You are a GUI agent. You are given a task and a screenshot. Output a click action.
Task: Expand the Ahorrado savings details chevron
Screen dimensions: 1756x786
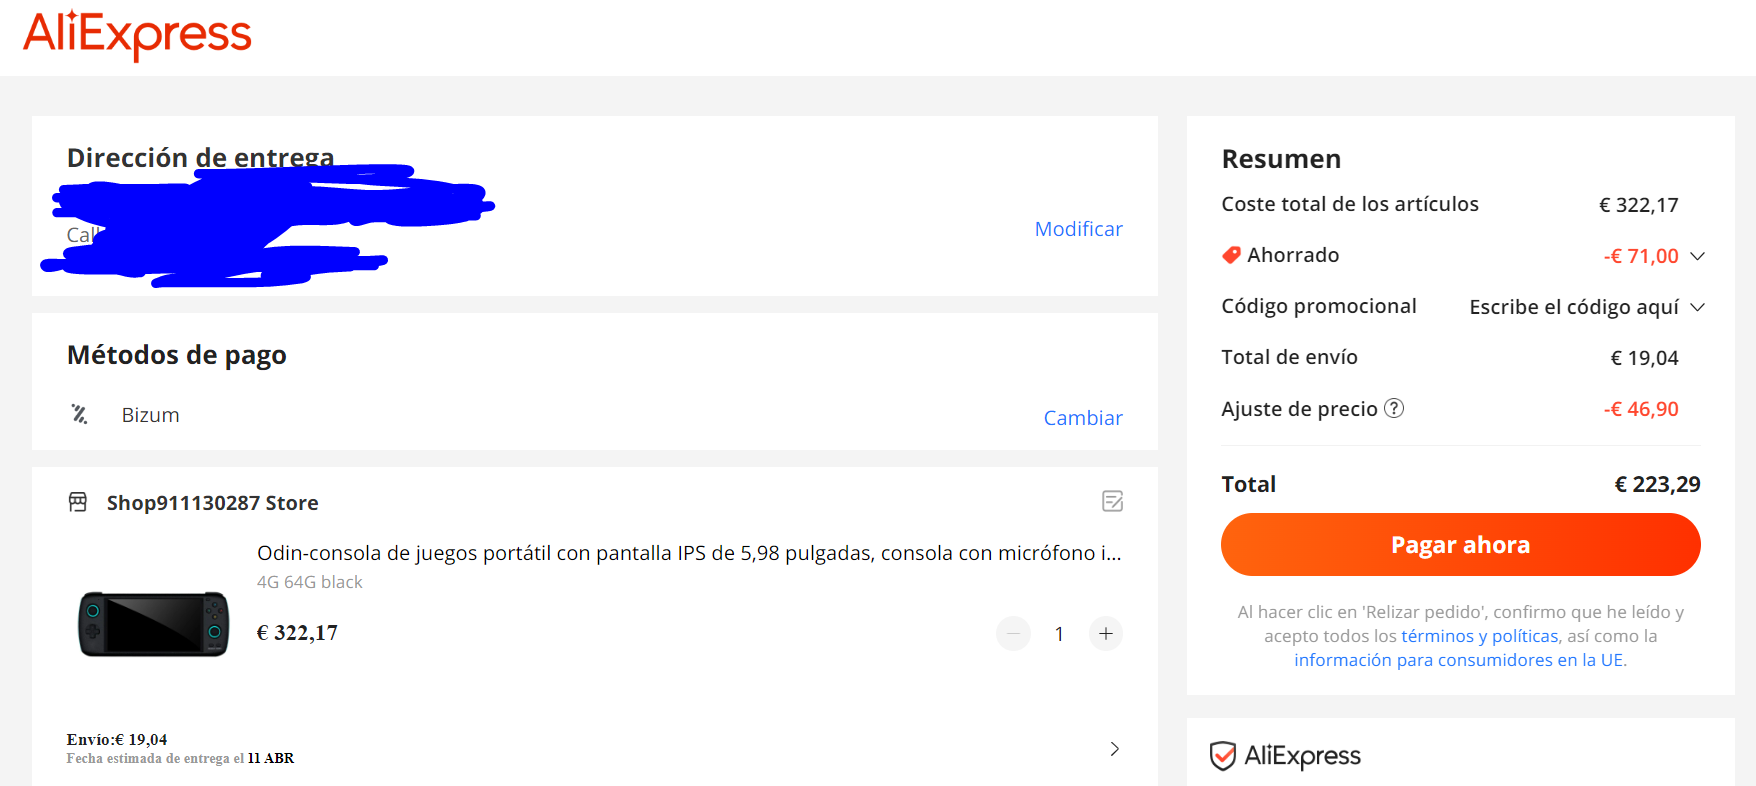(x=1697, y=256)
